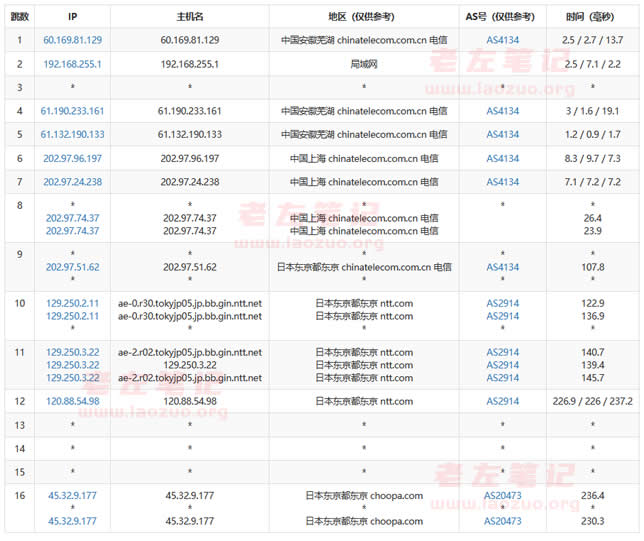Click the AS号 (仅供参考) column header
Viewport: 644px width, 541px height.
(x=502, y=17)
